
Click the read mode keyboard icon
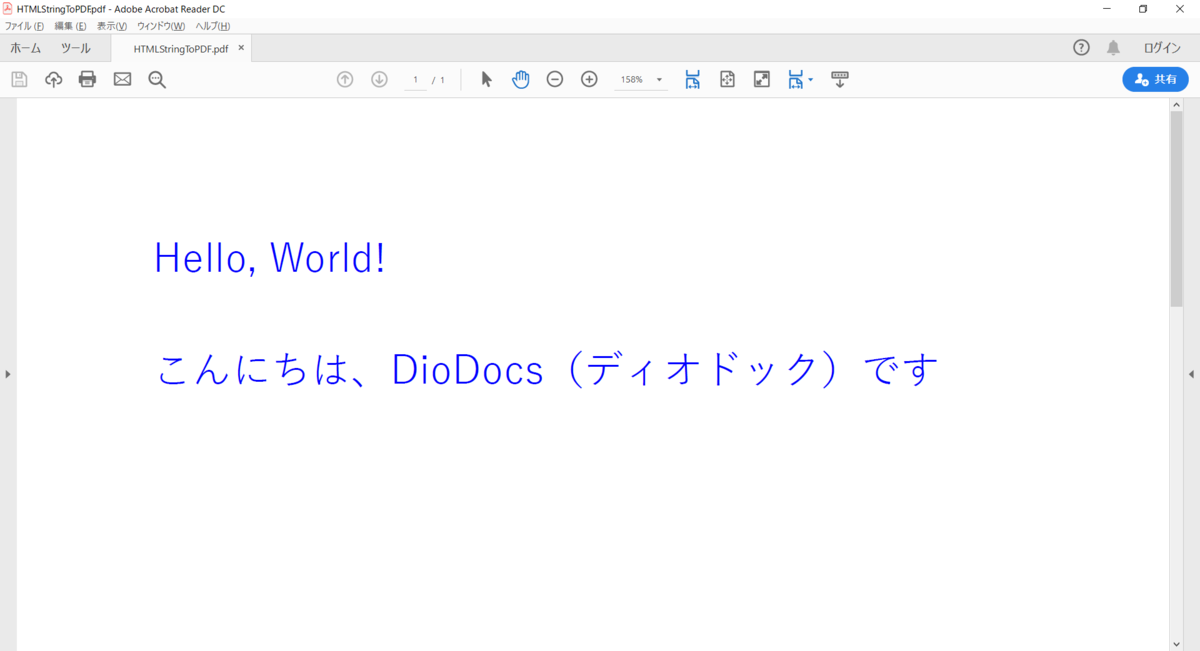pyautogui.click(x=840, y=79)
